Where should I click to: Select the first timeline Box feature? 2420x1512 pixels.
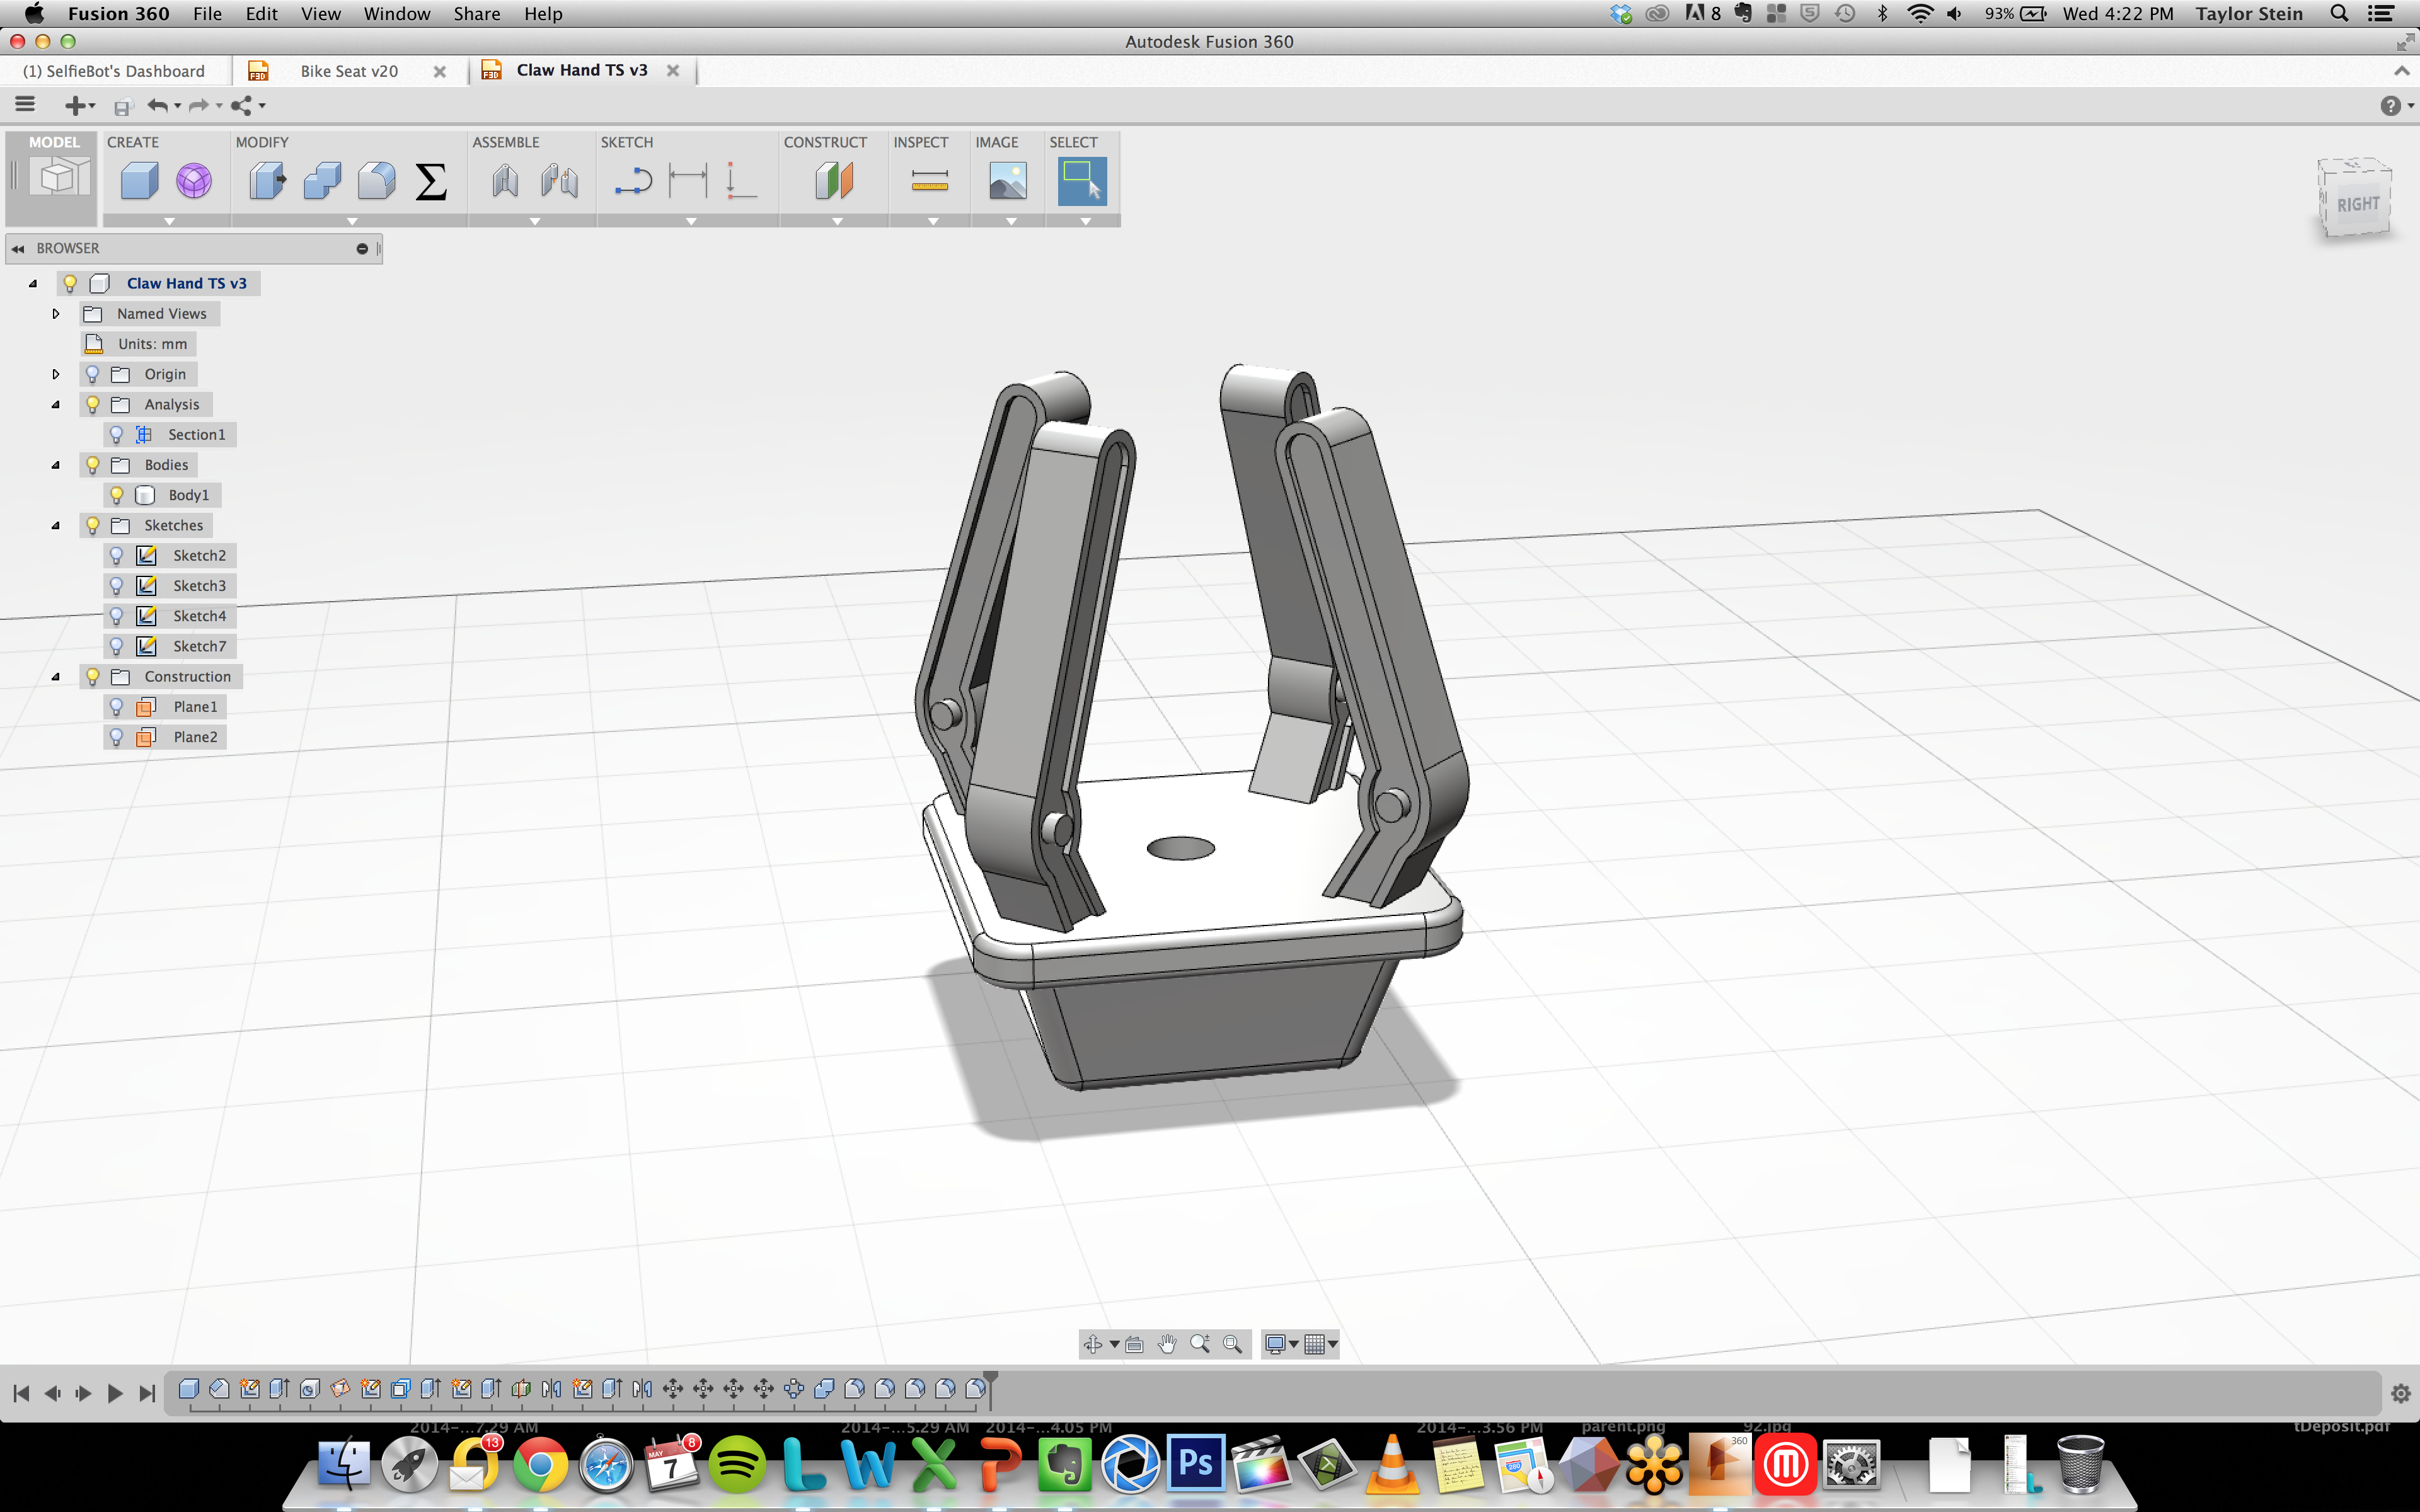pyautogui.click(x=188, y=1388)
